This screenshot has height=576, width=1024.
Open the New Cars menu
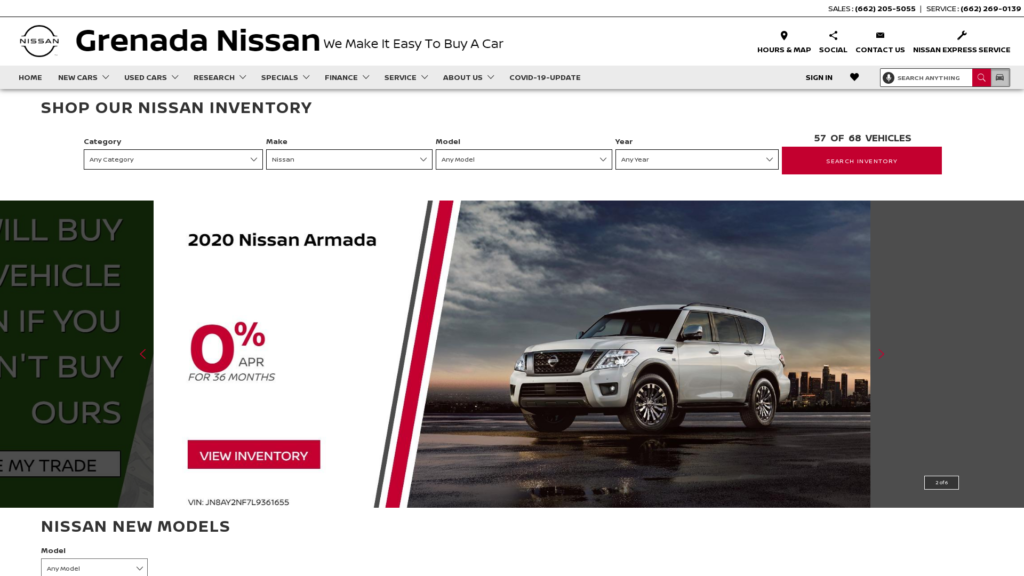(x=83, y=77)
